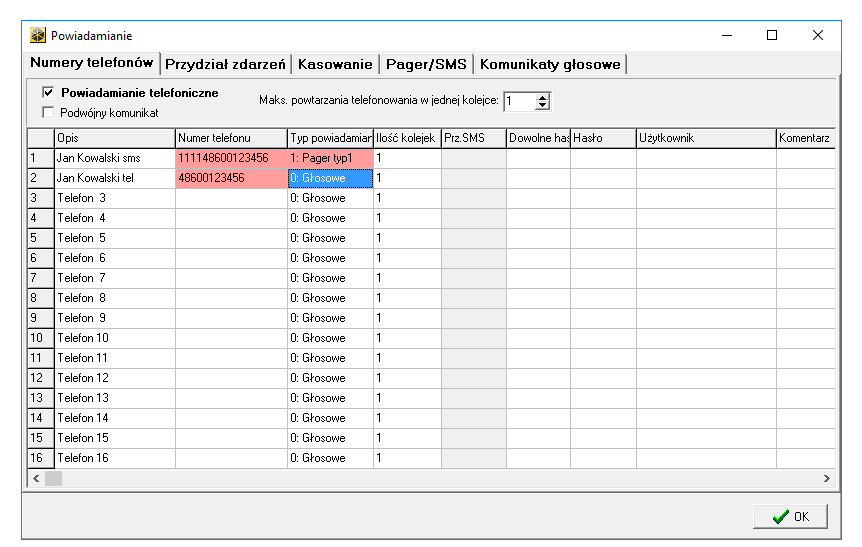The image size is (862, 547).
Task: Click the Telefon 10 description cell
Action: coord(114,338)
